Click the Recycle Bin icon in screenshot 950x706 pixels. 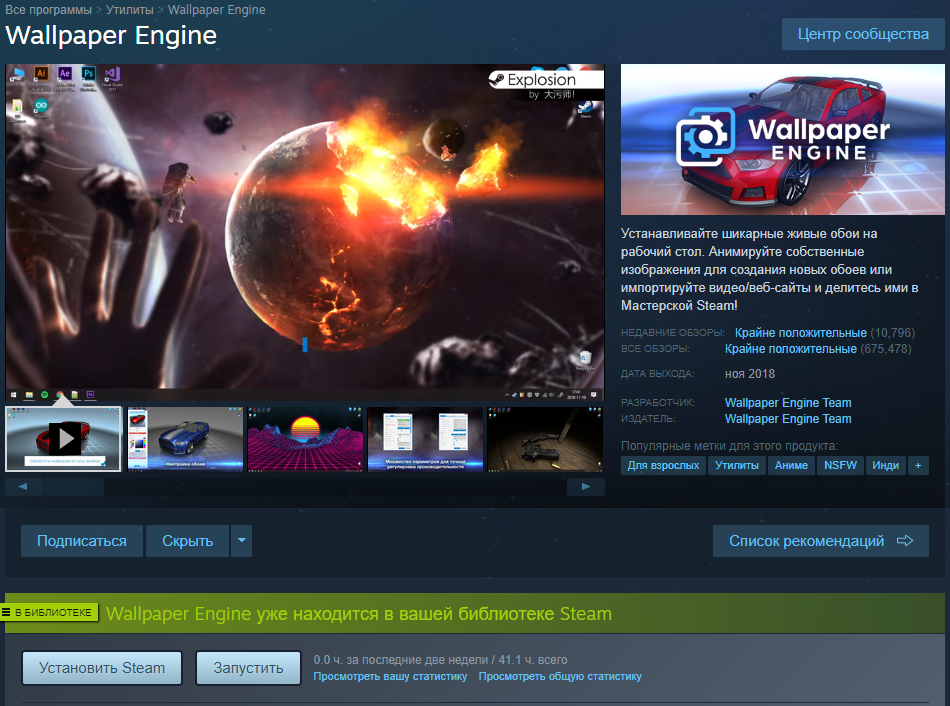[x=585, y=359]
